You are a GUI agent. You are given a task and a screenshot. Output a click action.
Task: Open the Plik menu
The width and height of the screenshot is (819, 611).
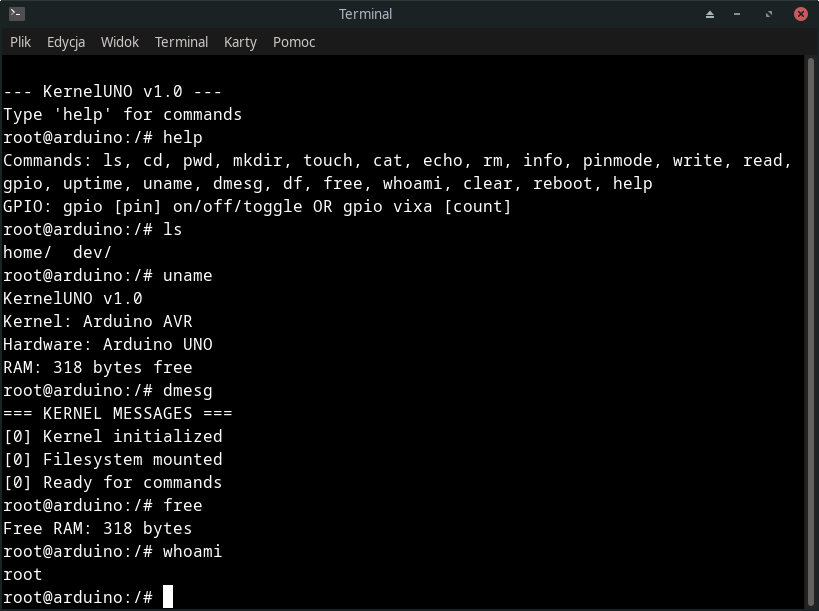coord(21,42)
